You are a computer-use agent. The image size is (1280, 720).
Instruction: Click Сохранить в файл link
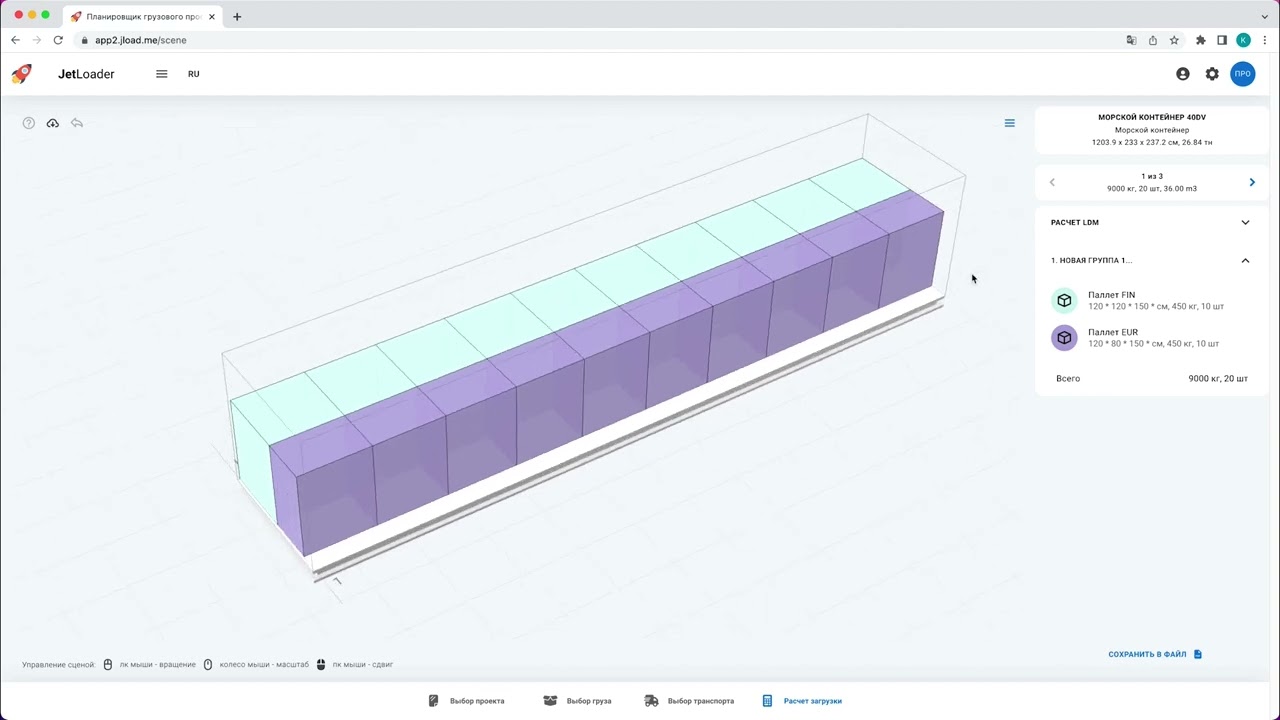coord(1155,654)
